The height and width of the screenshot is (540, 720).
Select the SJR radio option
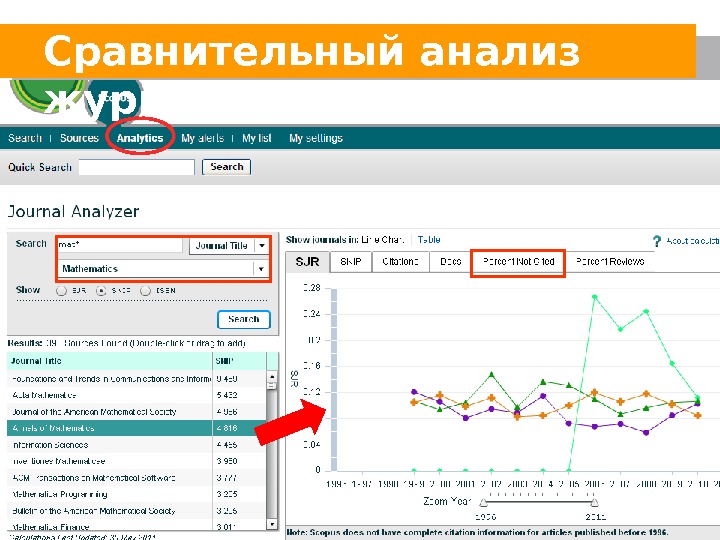coord(61,291)
